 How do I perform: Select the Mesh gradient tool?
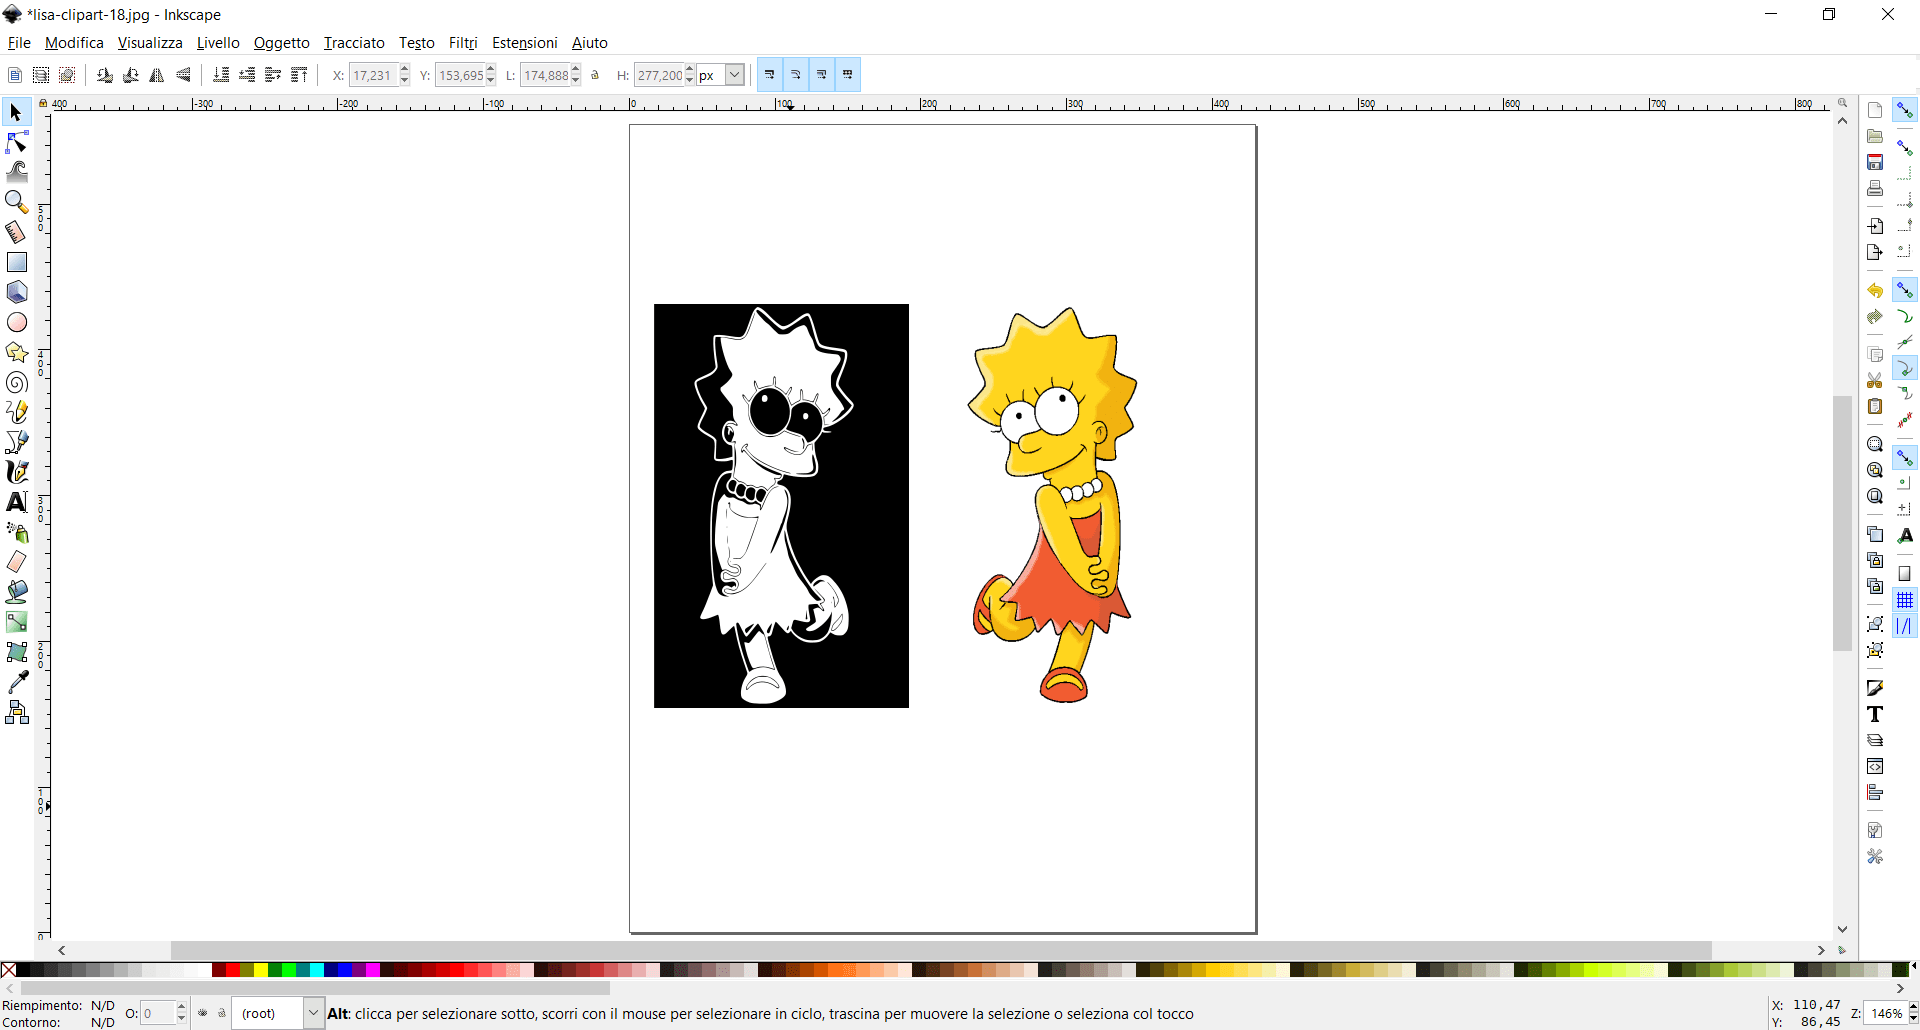[16, 652]
